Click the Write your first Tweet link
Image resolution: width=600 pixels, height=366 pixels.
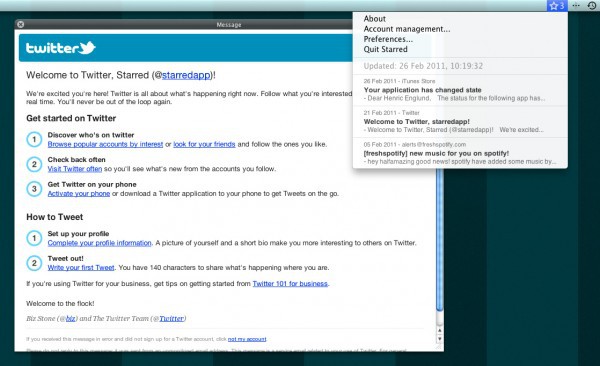tap(81, 268)
